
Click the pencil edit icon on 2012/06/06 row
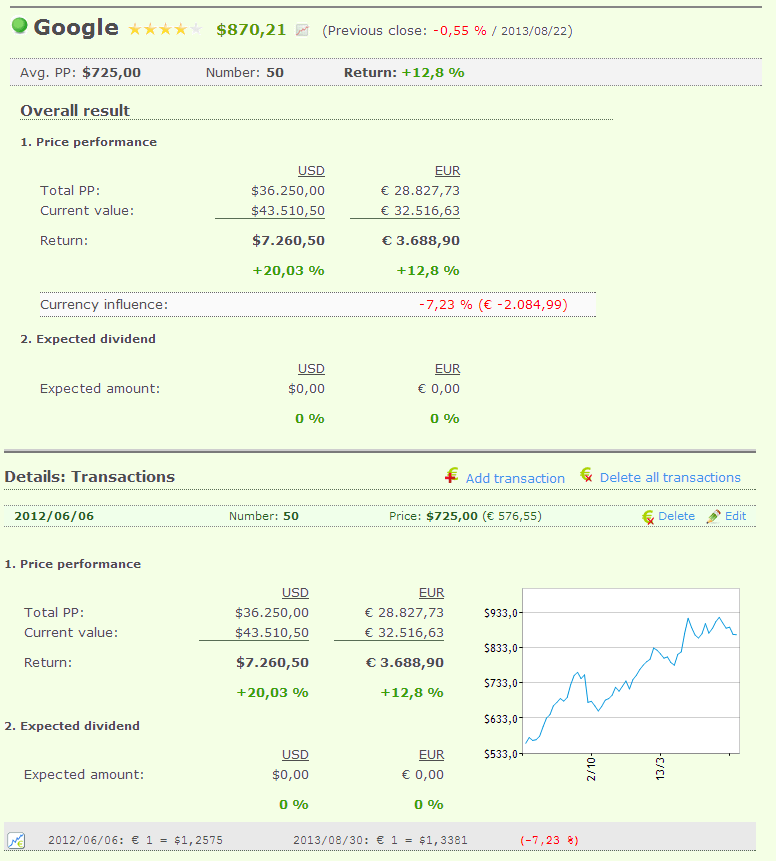(713, 516)
